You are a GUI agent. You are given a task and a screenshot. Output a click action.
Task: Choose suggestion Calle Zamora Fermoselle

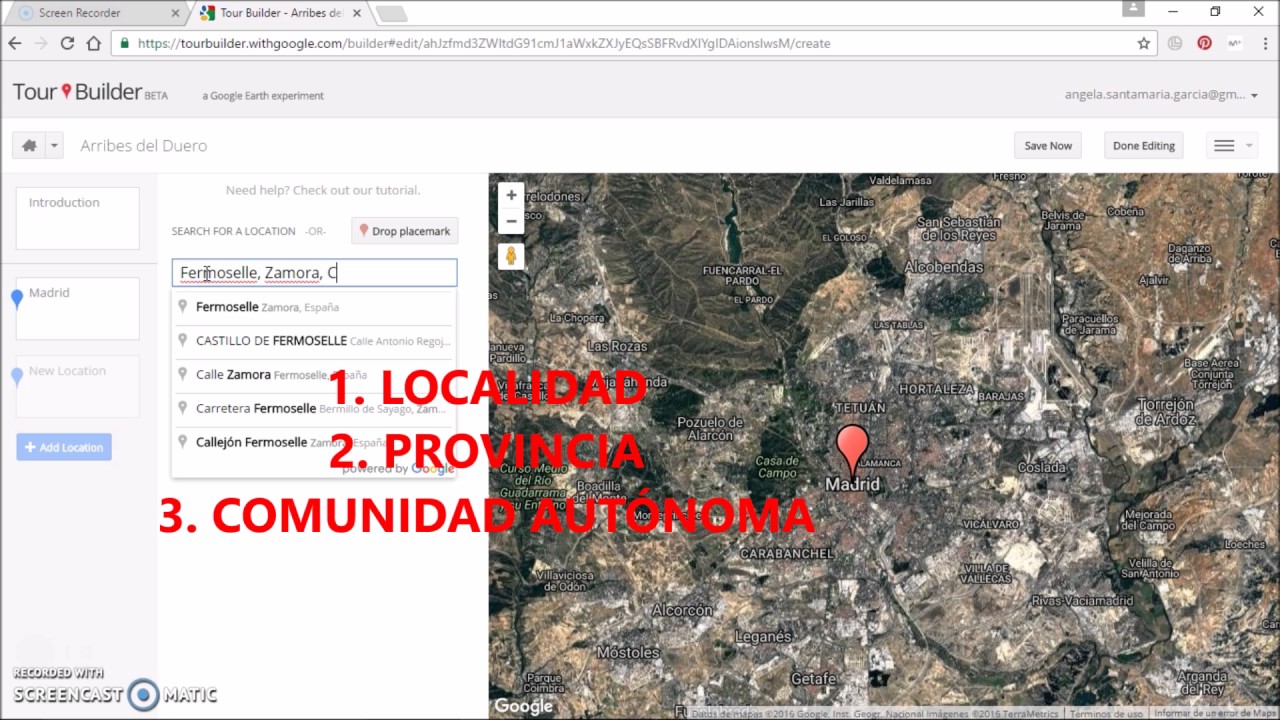click(314, 375)
